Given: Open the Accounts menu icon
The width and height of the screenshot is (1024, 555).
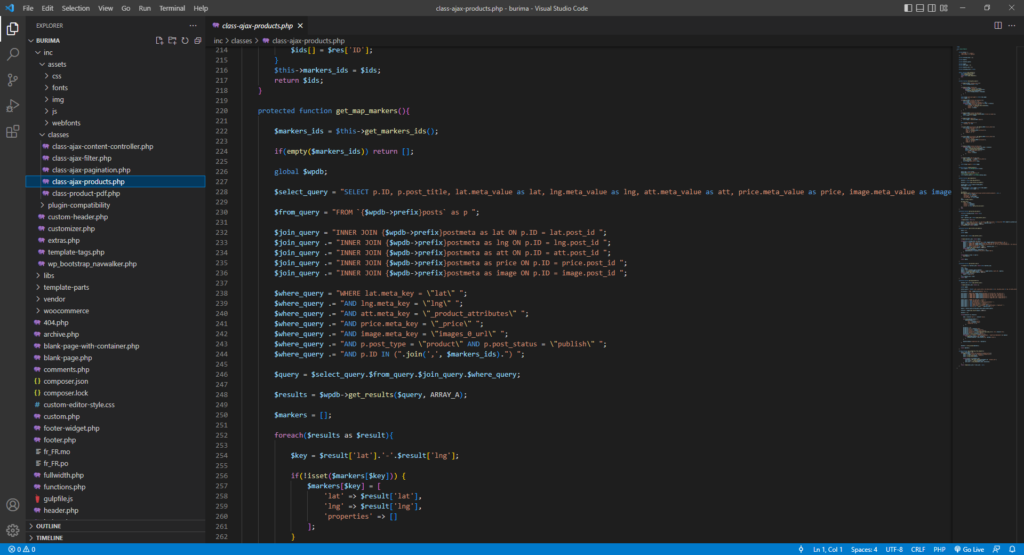Looking at the screenshot, I should 12,505.
